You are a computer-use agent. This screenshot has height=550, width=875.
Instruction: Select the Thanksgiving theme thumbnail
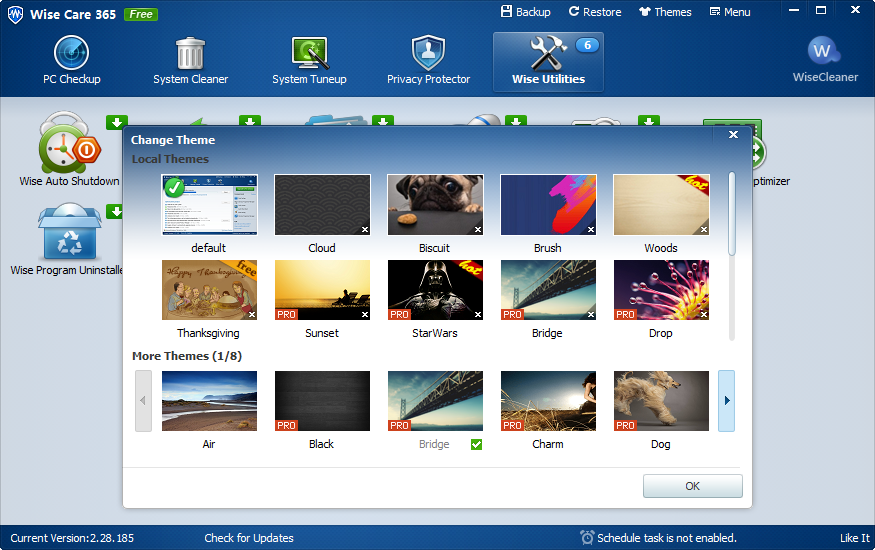point(209,290)
